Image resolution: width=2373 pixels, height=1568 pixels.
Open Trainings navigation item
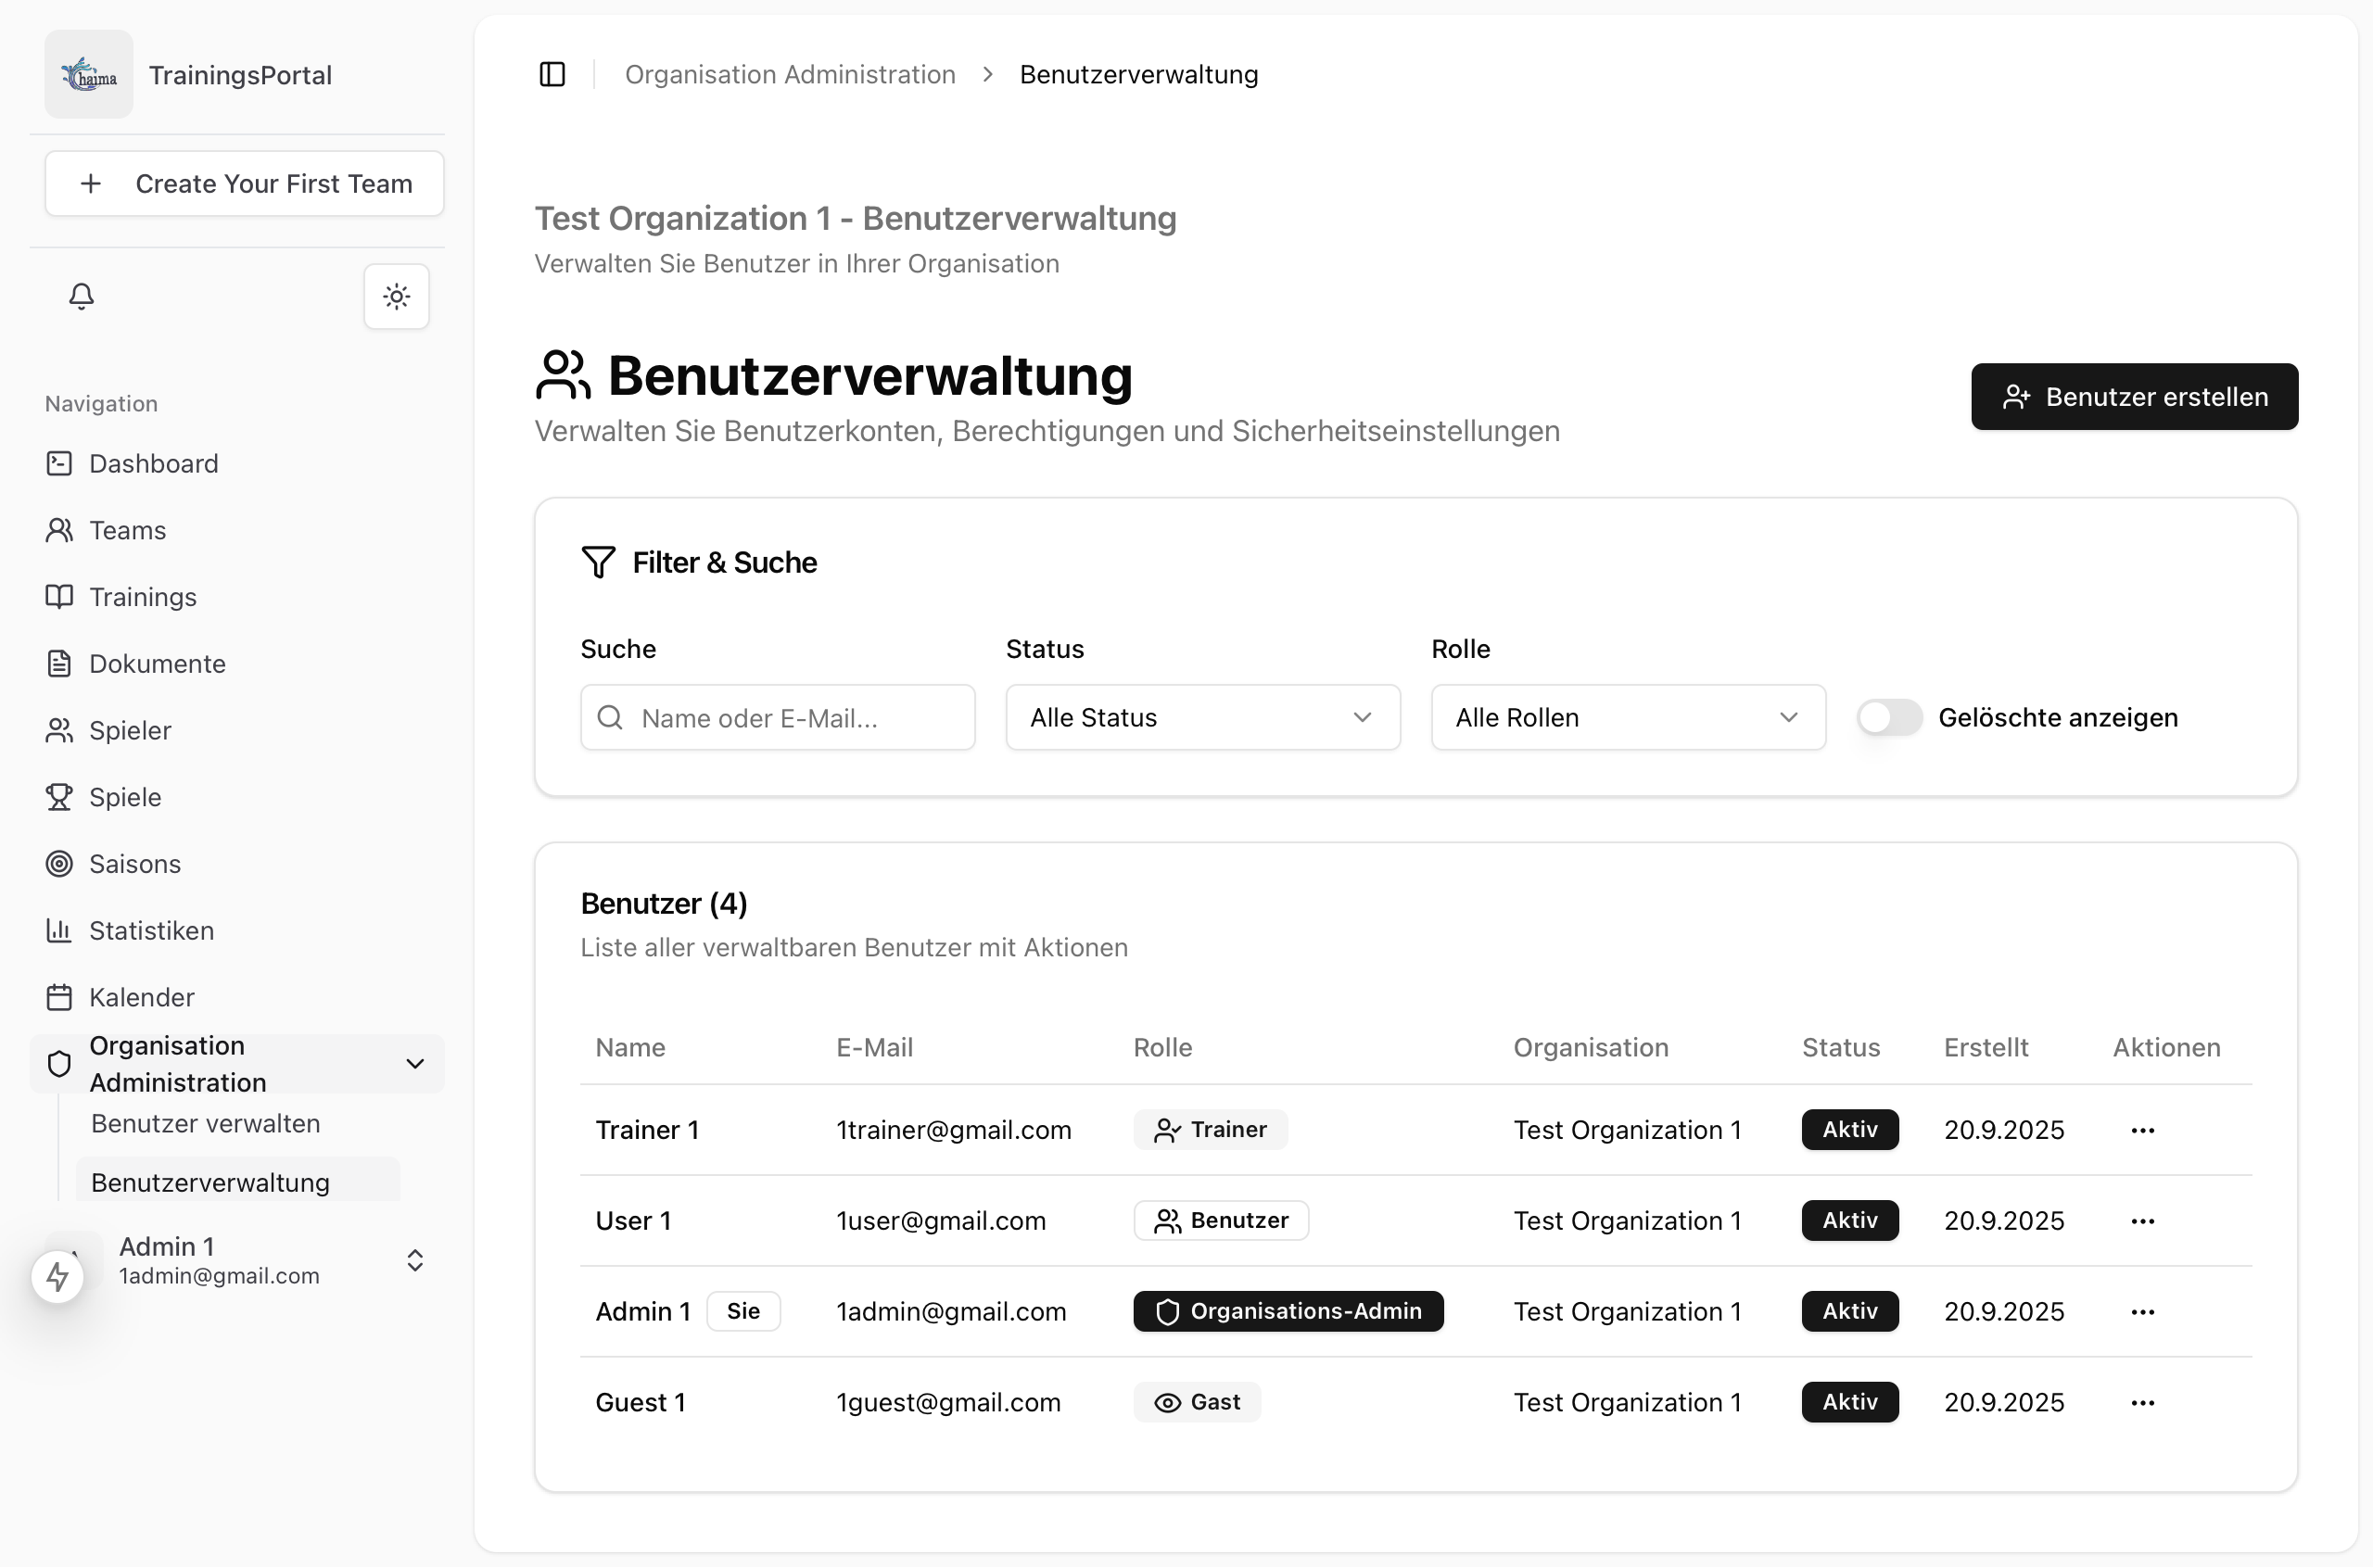point(236,597)
